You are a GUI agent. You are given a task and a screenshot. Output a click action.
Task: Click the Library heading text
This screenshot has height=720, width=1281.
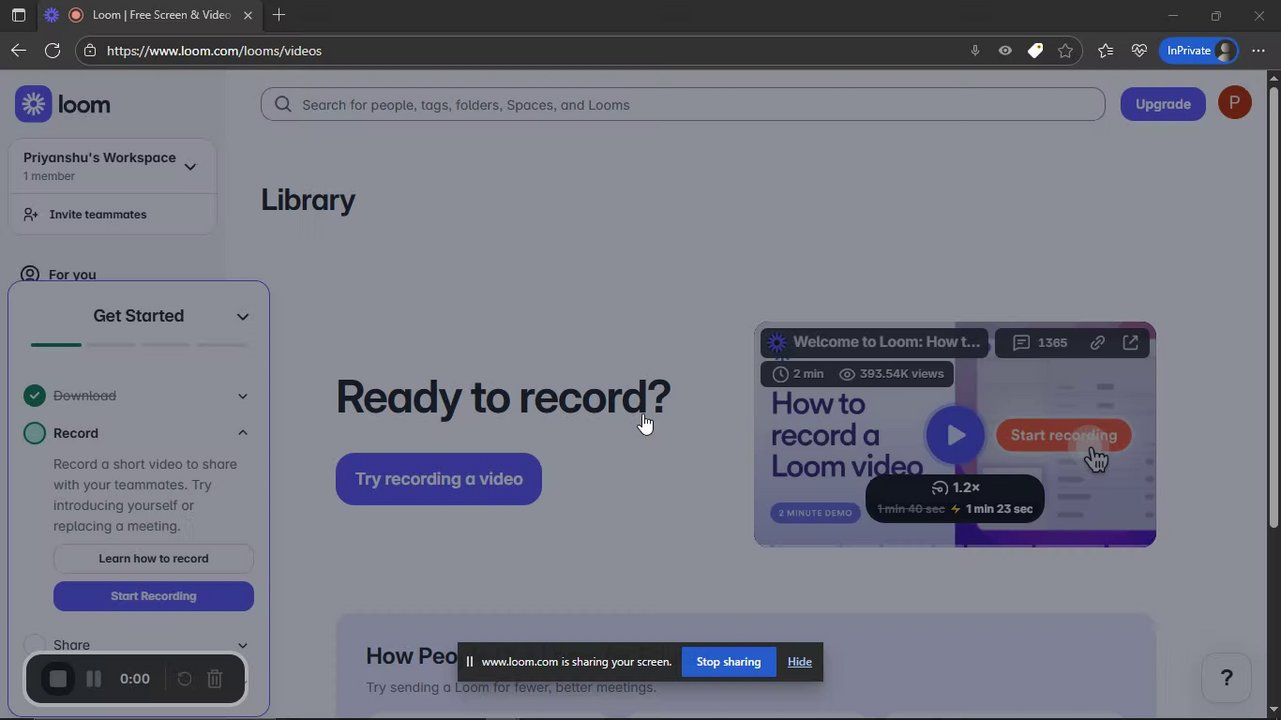click(308, 200)
